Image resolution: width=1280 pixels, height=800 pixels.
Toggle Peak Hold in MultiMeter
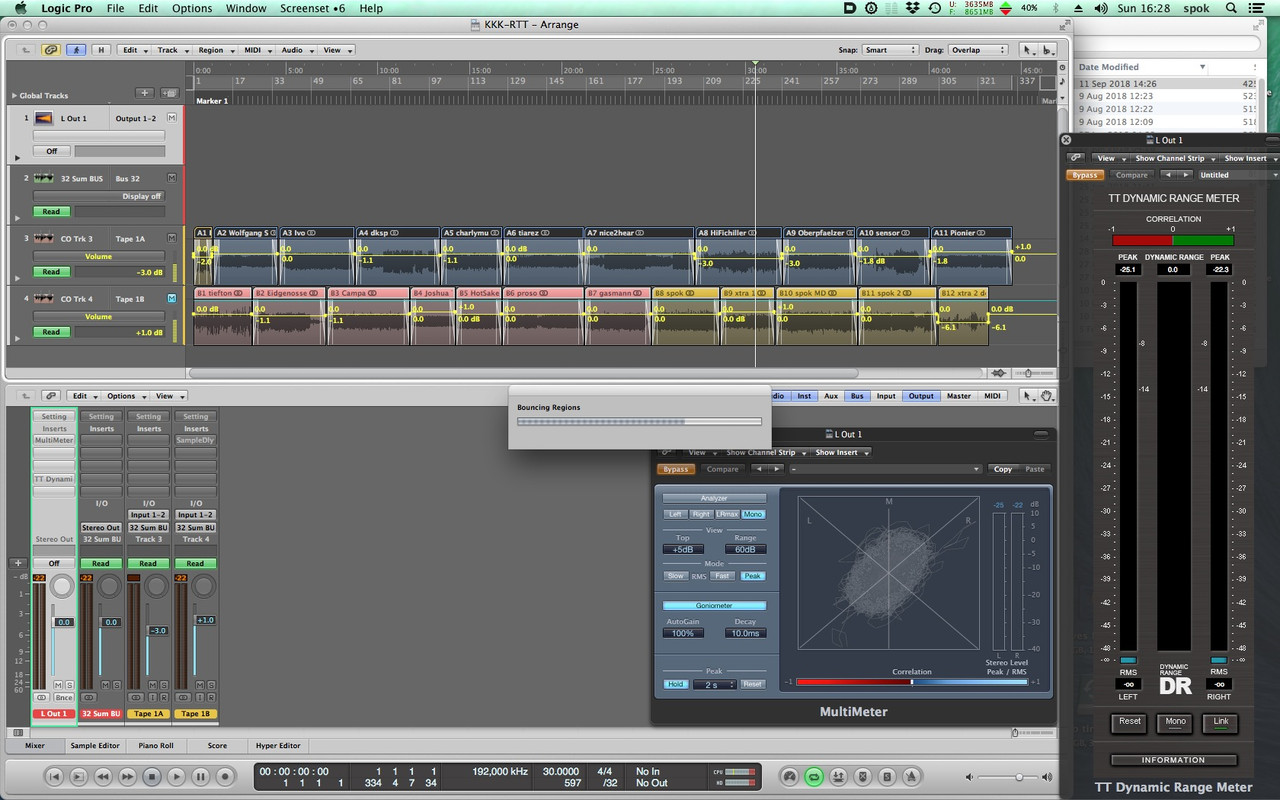coord(675,684)
